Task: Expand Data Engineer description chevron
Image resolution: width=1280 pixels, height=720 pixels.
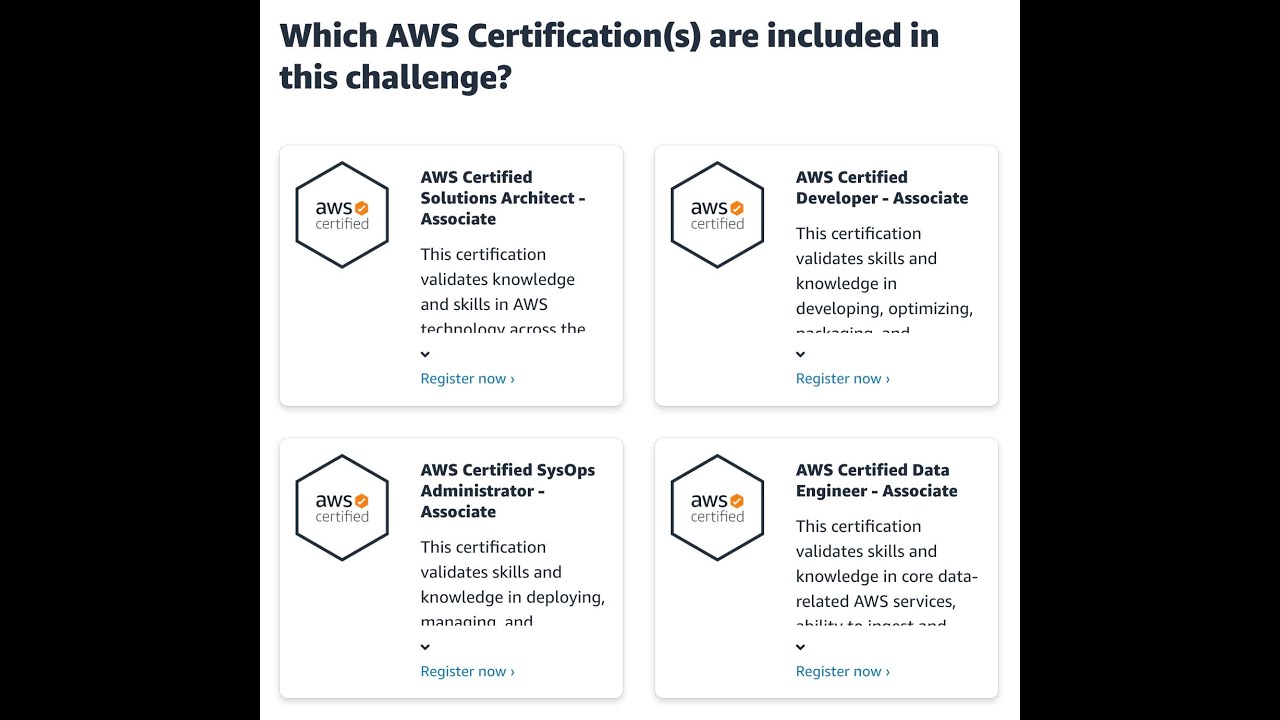Action: (x=800, y=647)
